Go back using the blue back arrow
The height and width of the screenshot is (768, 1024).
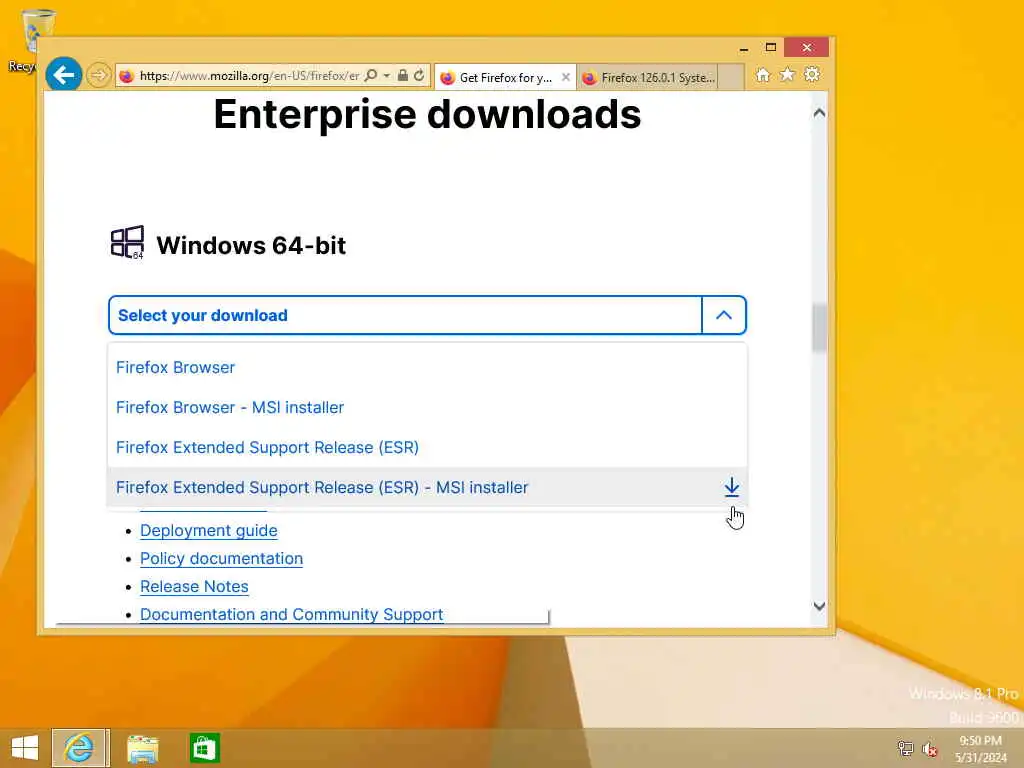(63, 75)
